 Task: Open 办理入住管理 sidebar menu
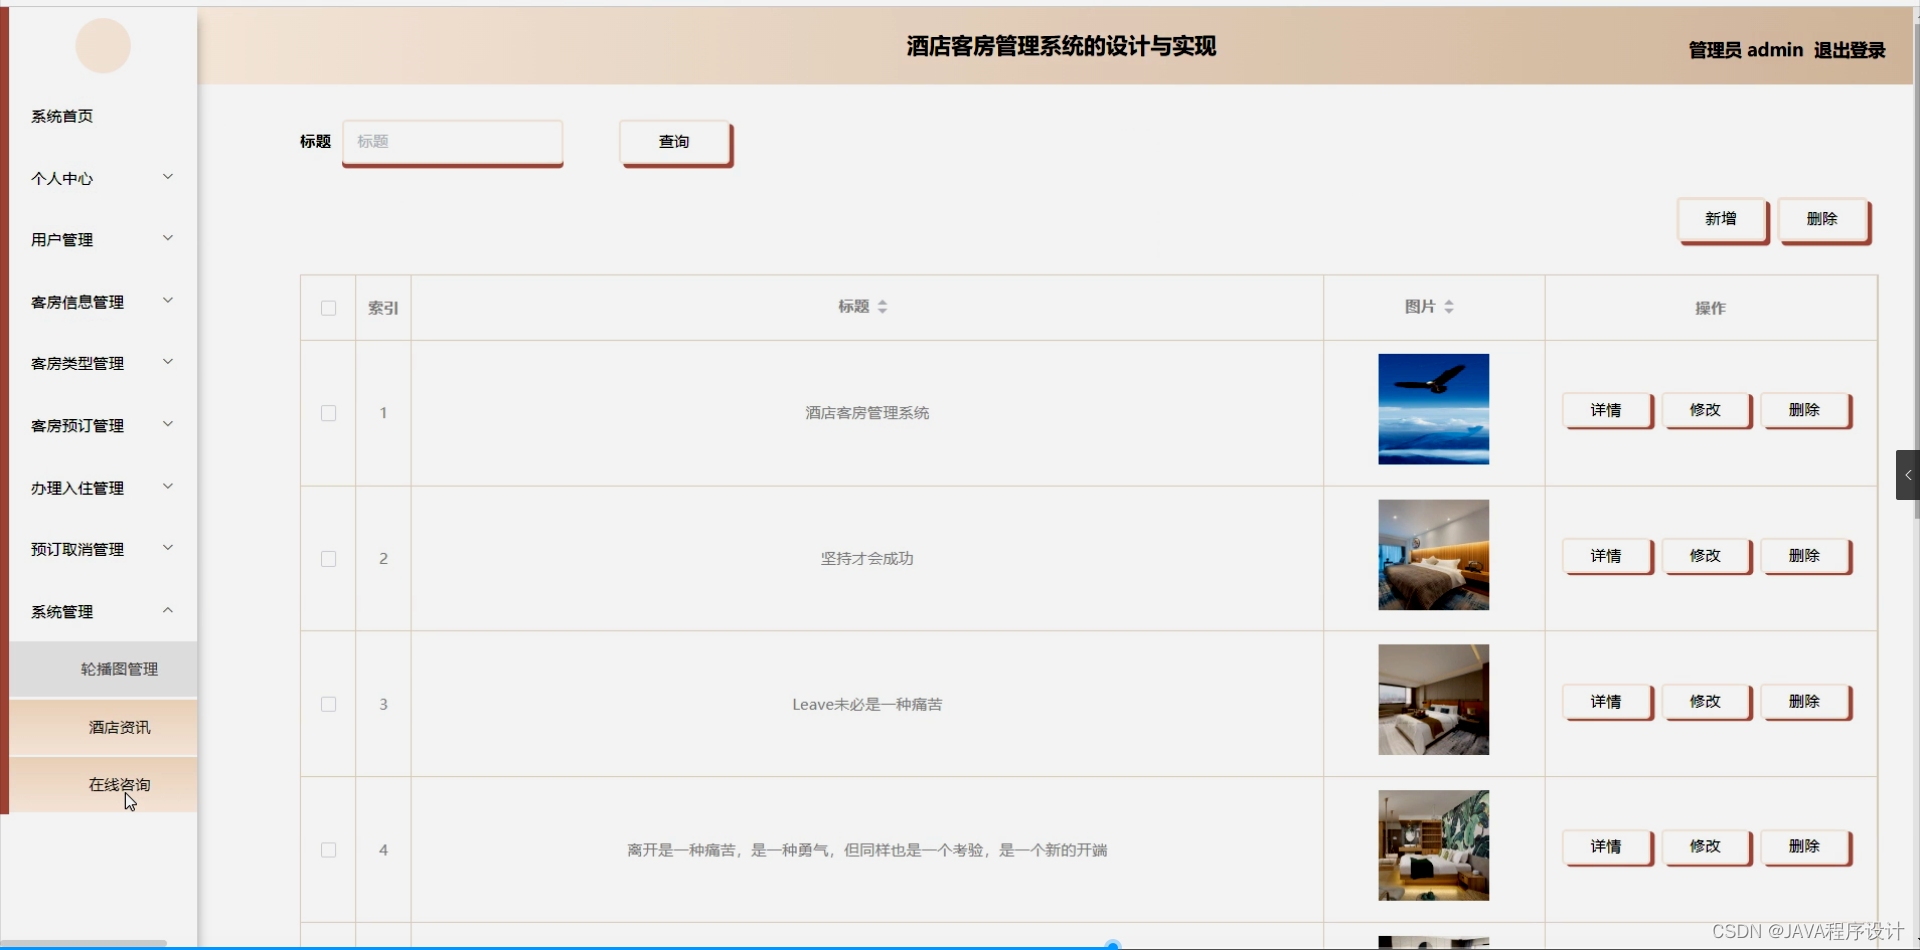pyautogui.click(x=78, y=488)
